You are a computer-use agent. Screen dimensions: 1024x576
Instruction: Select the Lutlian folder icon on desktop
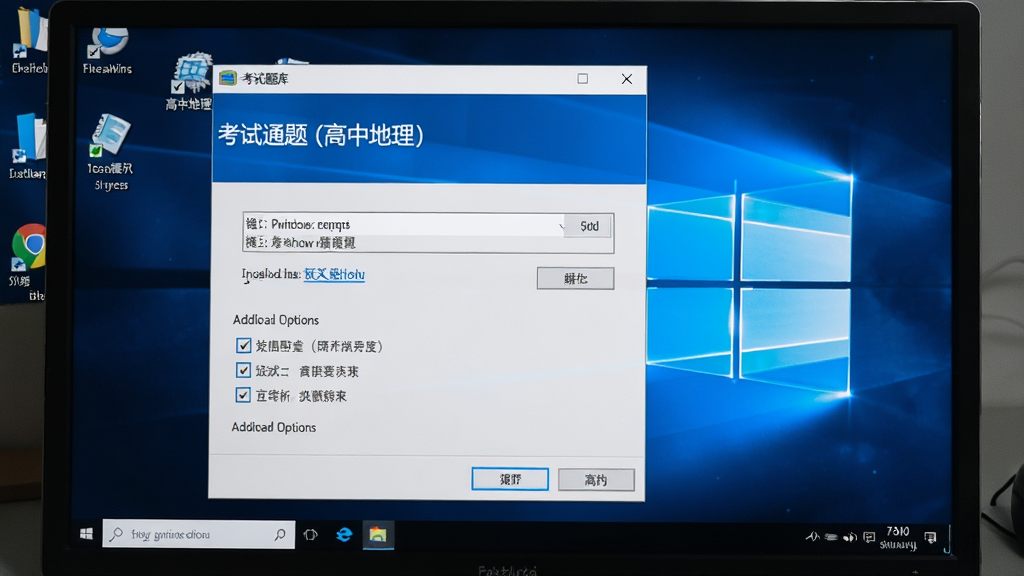(28, 146)
